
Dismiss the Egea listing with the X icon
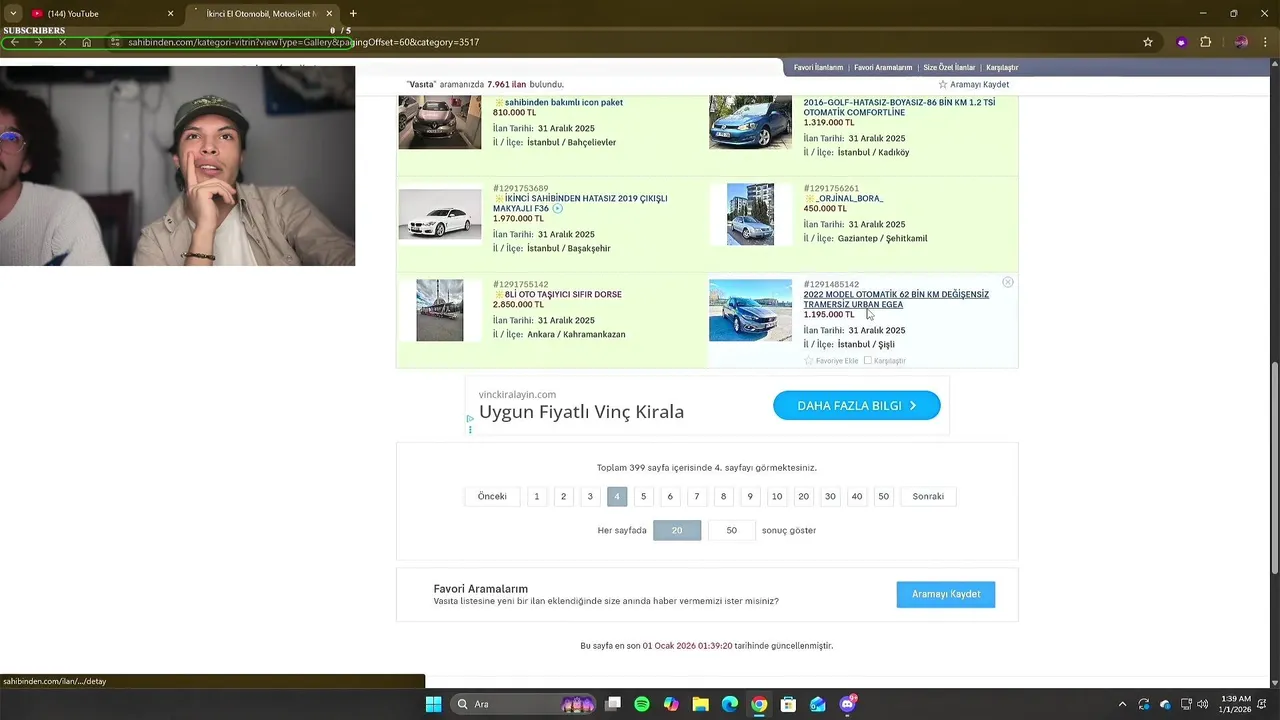tap(1008, 283)
